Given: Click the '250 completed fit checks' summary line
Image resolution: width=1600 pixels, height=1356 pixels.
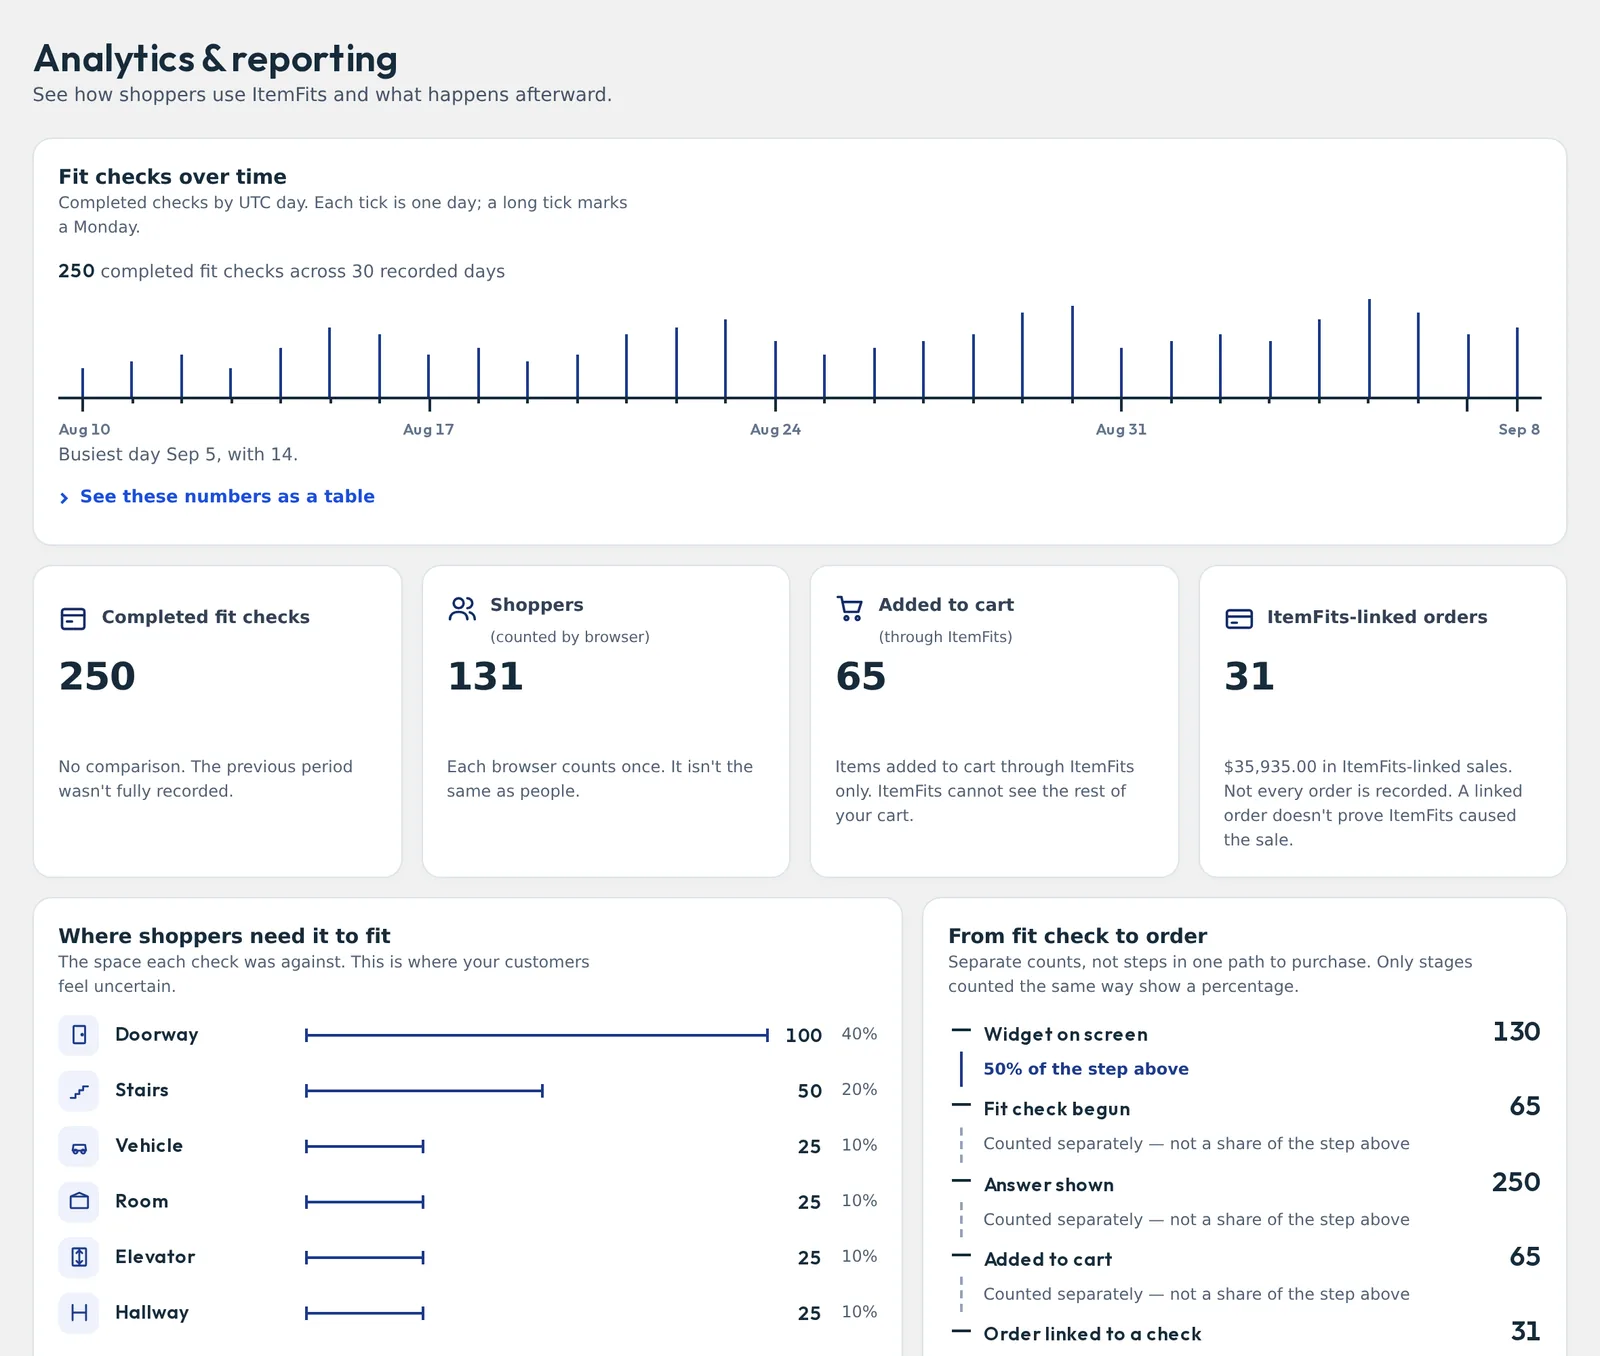Looking at the screenshot, I should pyautogui.click(x=281, y=271).
